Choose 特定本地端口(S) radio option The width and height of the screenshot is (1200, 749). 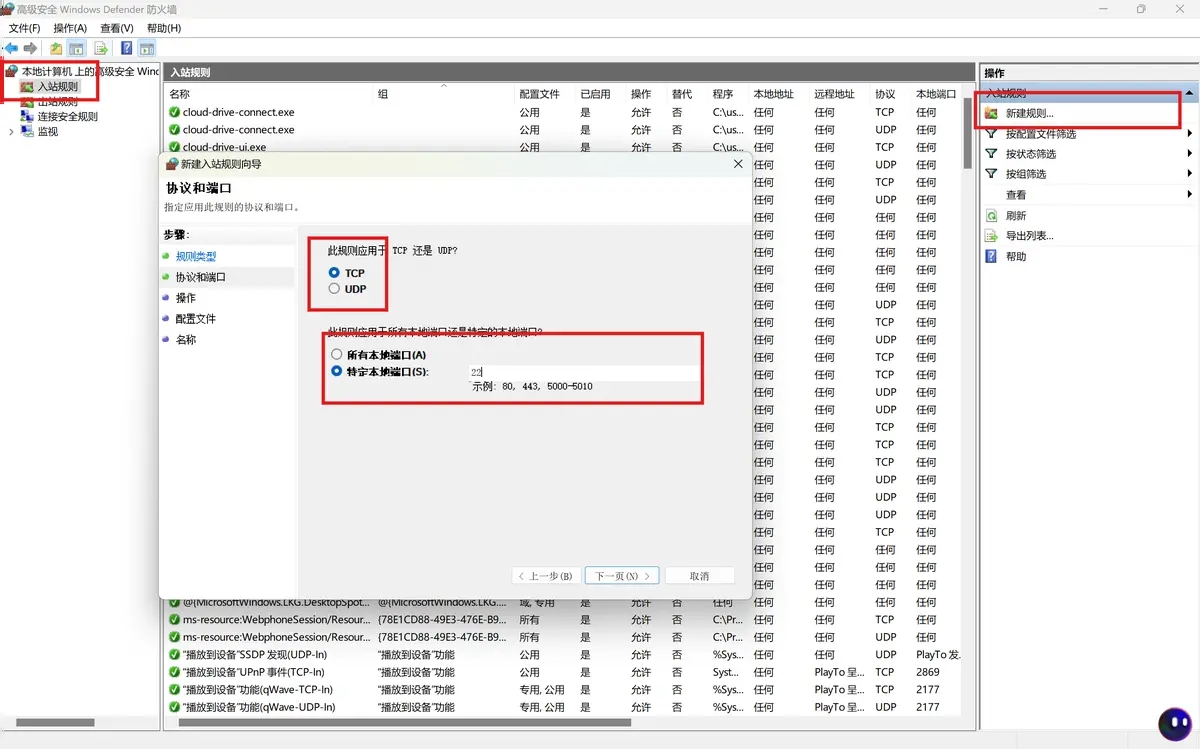pyautogui.click(x=336, y=371)
